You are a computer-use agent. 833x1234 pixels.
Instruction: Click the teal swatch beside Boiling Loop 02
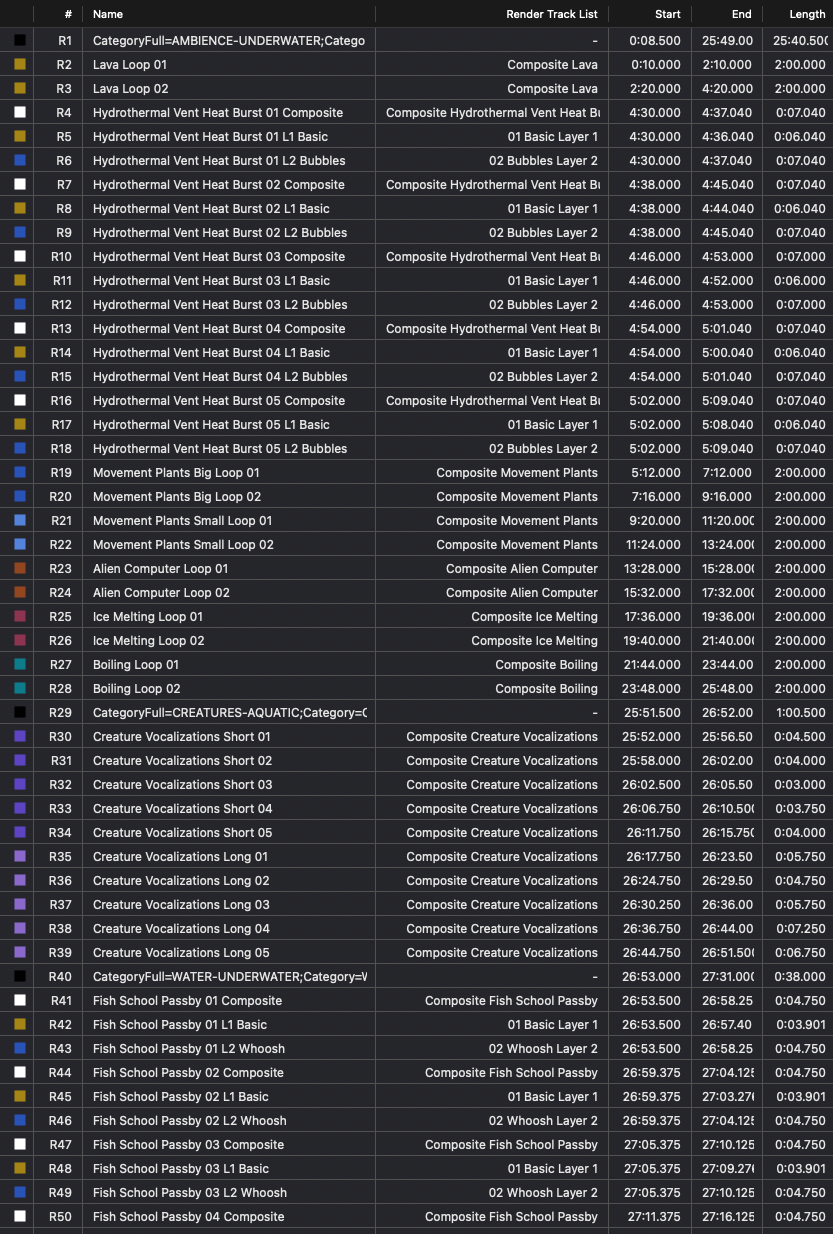tap(20, 689)
